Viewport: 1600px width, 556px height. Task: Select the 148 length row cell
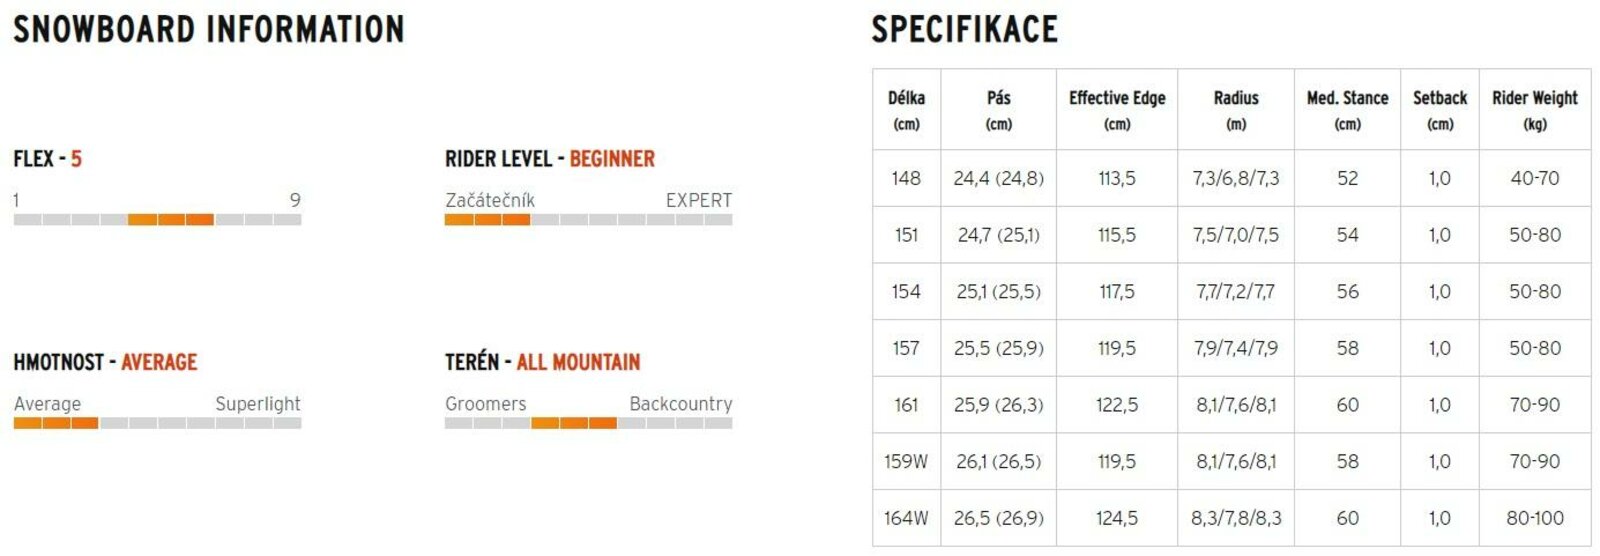(x=906, y=178)
